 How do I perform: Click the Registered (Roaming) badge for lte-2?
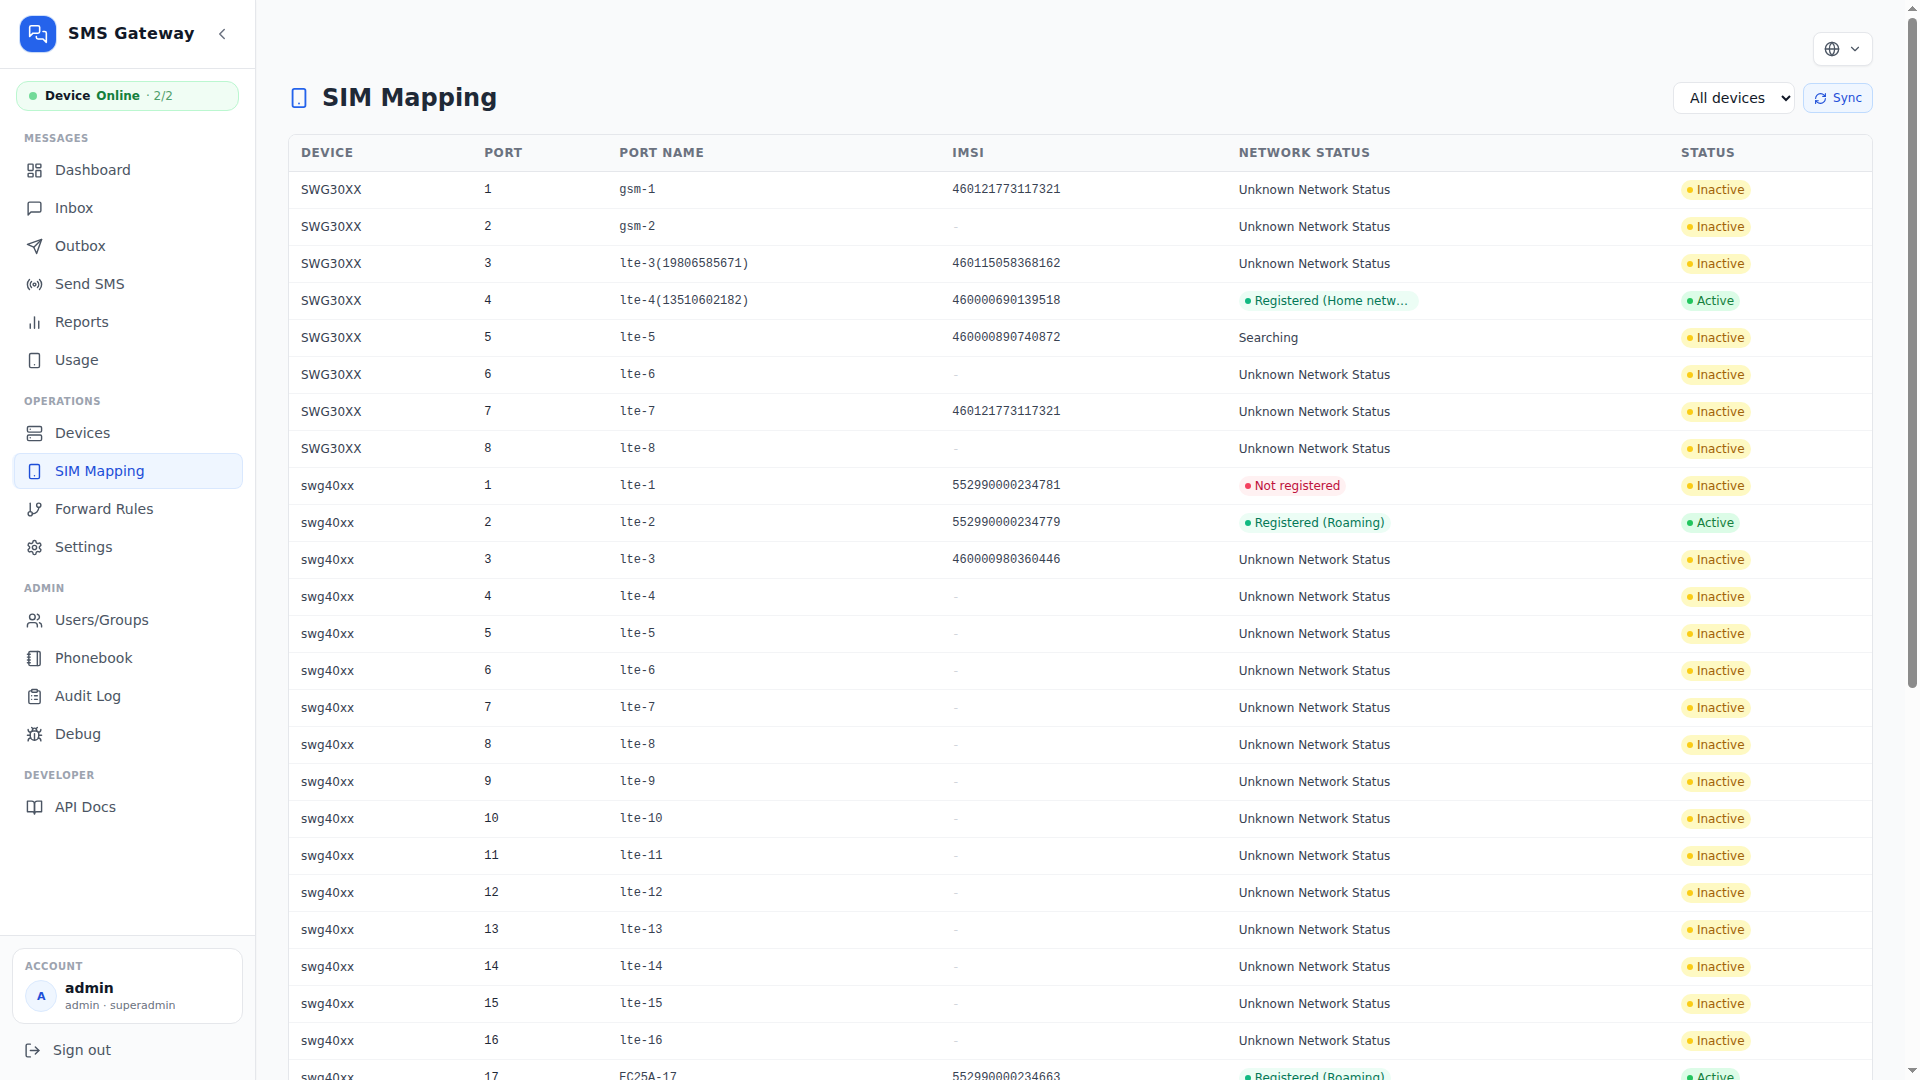pyautogui.click(x=1314, y=523)
